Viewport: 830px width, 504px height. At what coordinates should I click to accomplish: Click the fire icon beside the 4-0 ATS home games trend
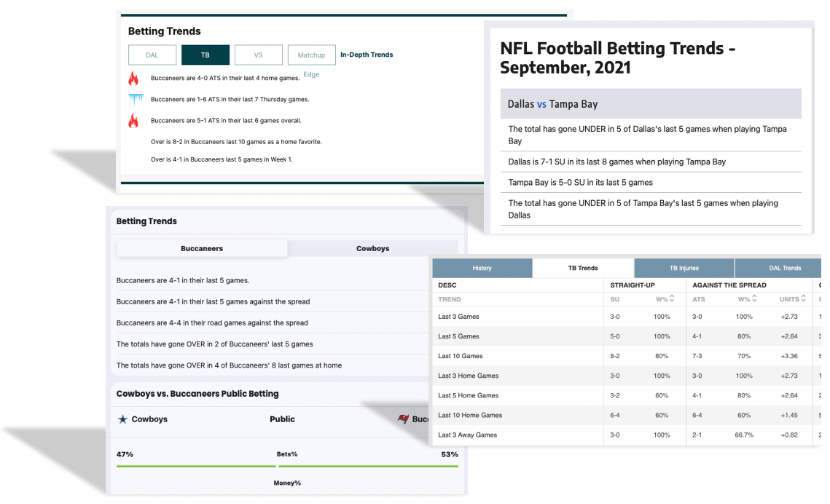coord(134,78)
